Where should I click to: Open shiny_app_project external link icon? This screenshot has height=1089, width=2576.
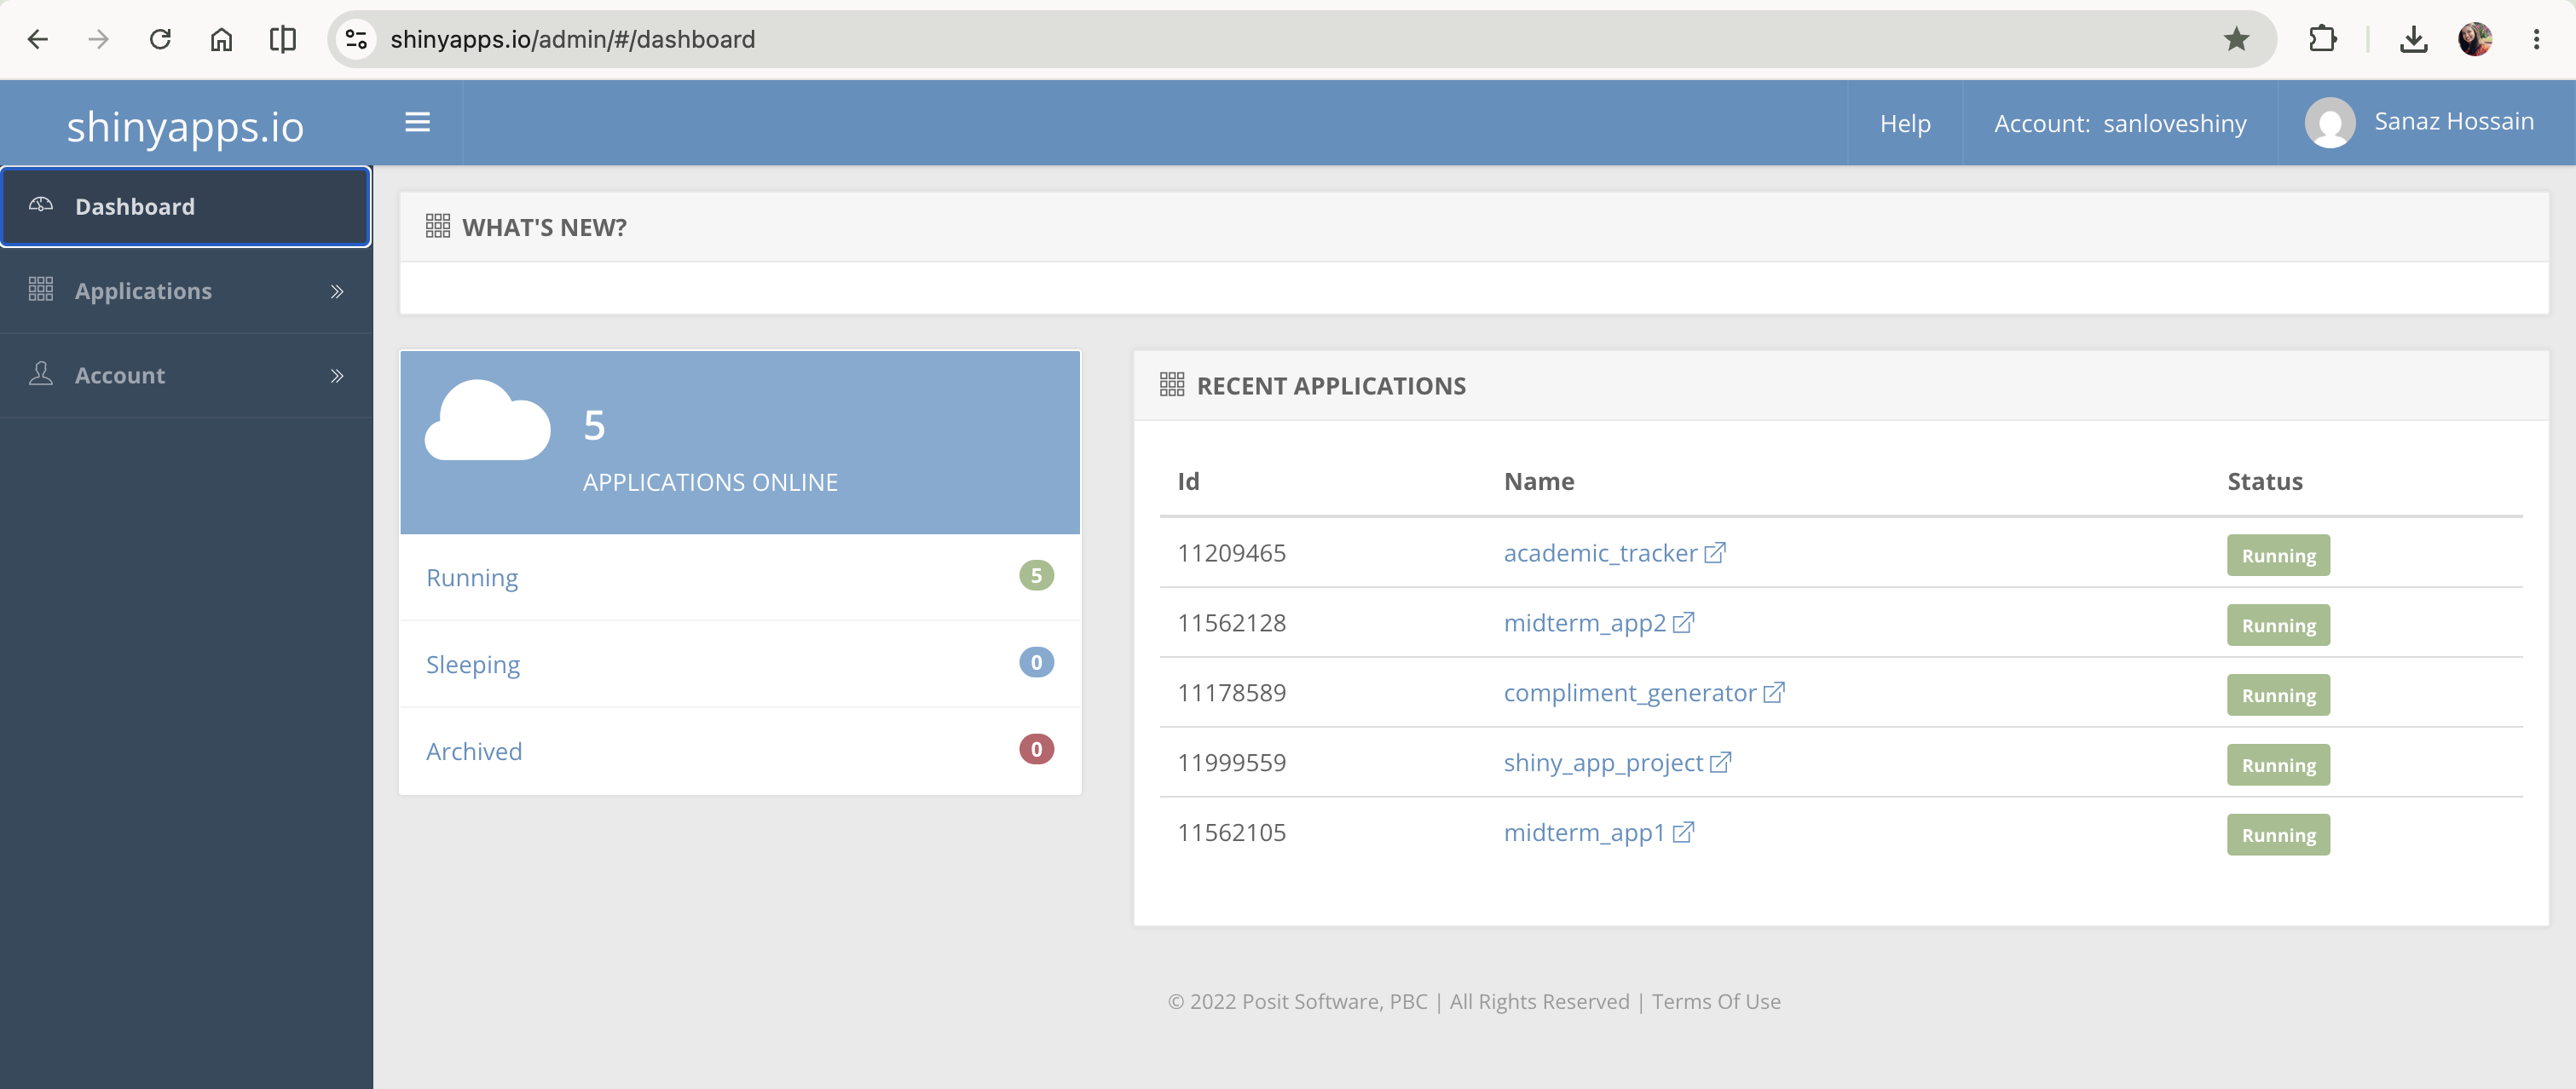(x=1720, y=762)
